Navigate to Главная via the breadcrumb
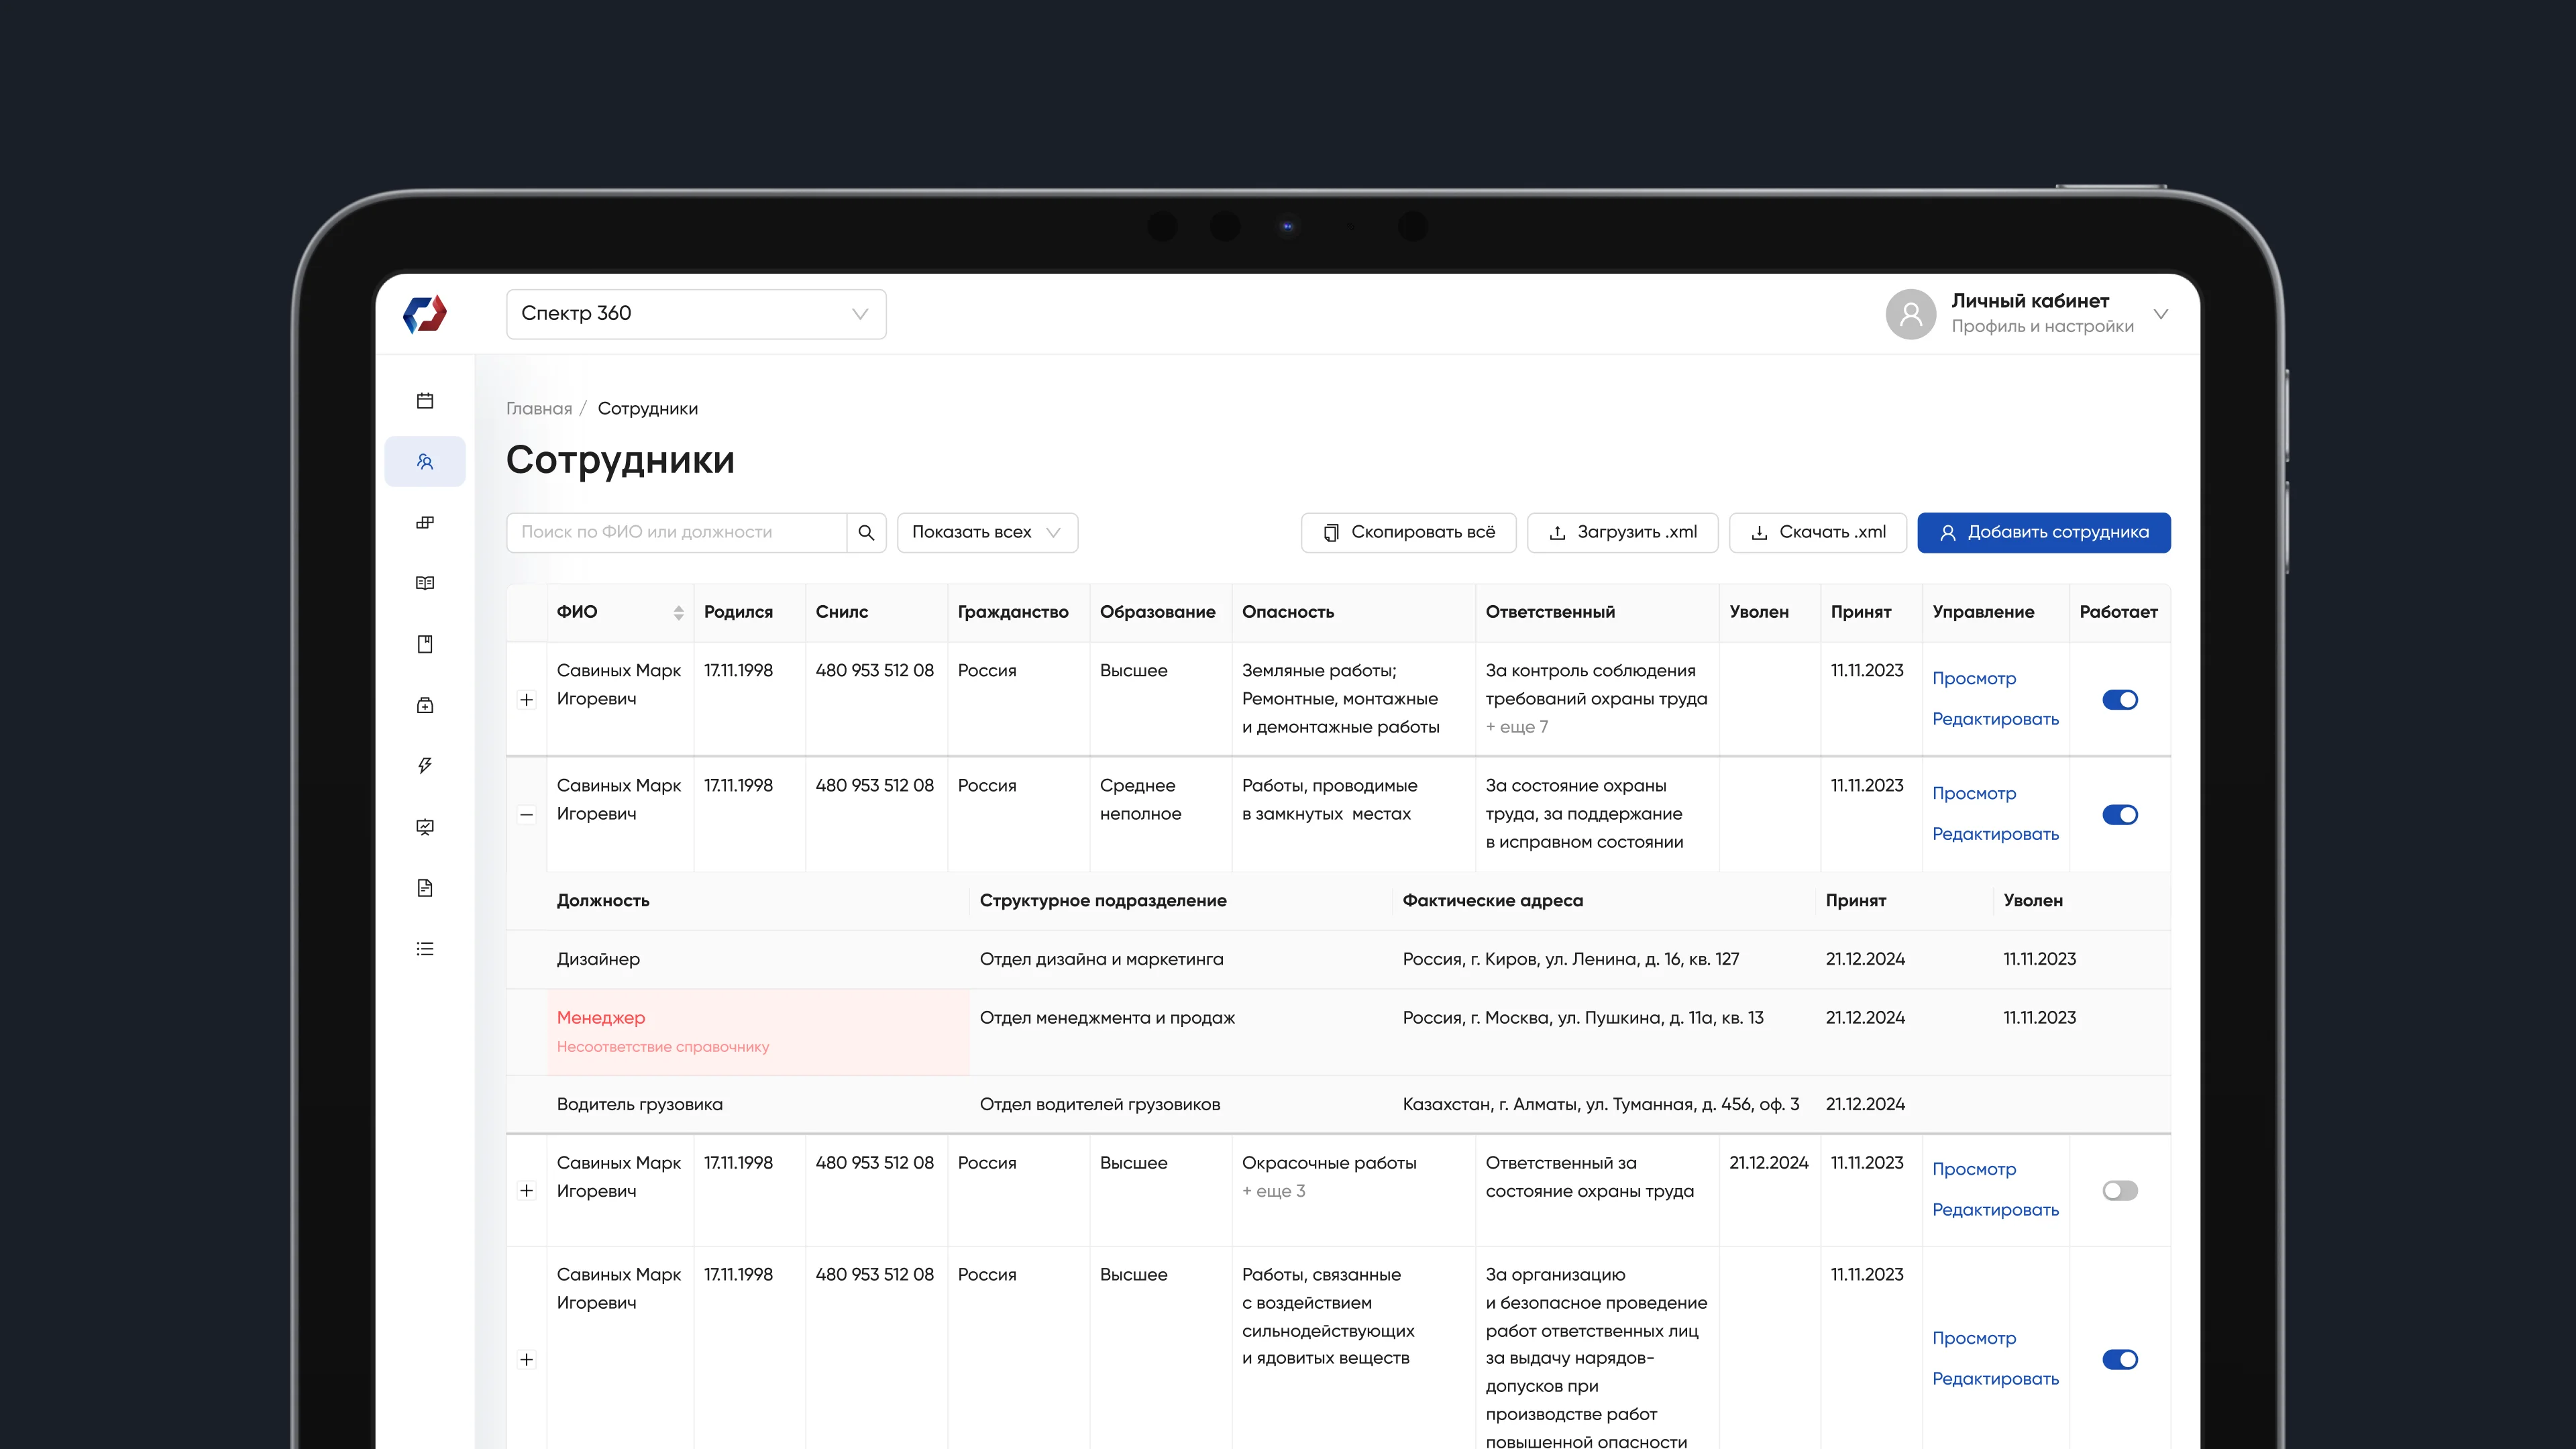This screenshot has width=2576, height=1449. [x=538, y=408]
